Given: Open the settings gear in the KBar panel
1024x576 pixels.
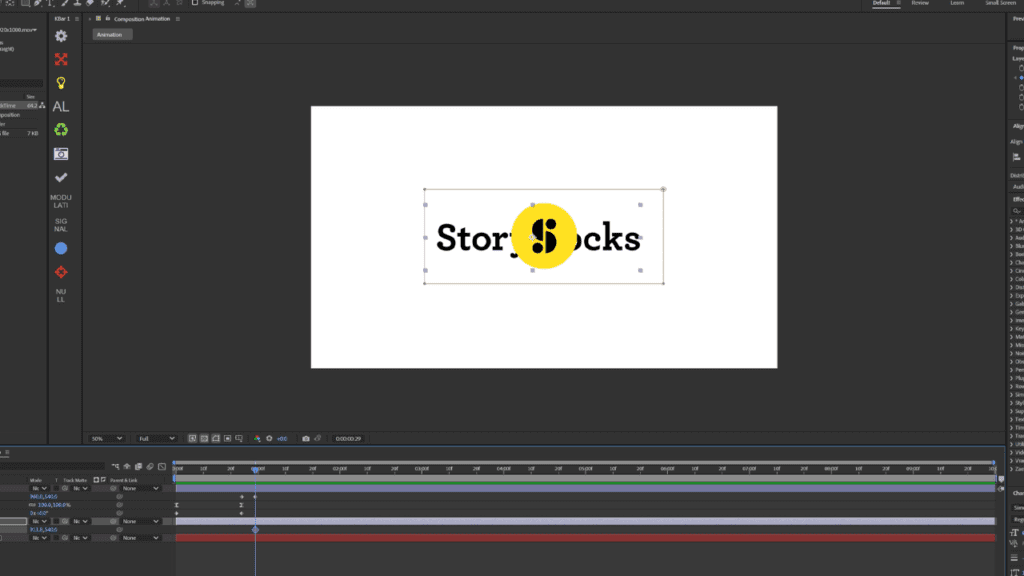Looking at the screenshot, I should tap(60, 36).
